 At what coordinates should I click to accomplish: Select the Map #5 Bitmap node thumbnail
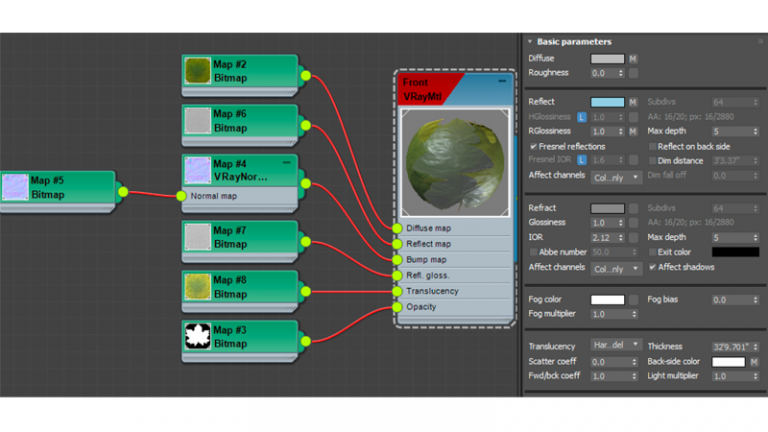[15, 187]
